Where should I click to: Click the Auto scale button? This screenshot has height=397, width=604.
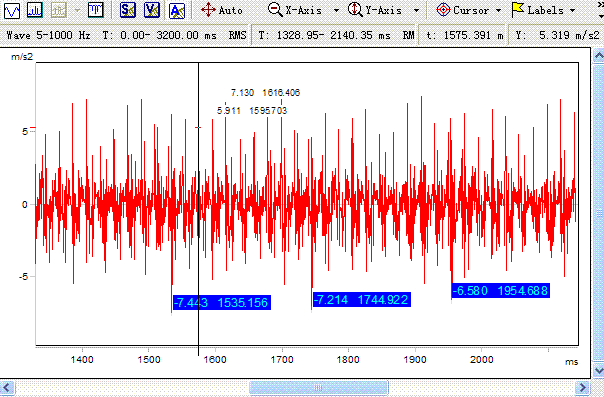coord(222,10)
